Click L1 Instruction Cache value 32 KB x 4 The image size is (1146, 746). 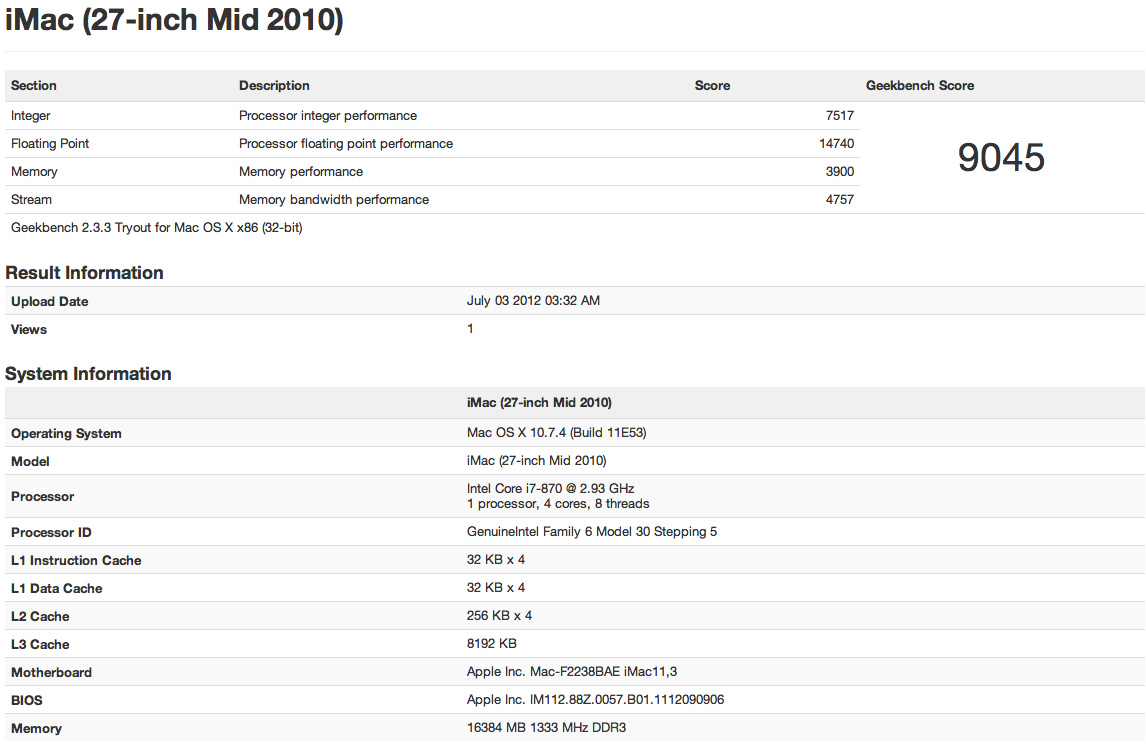tap(496, 560)
